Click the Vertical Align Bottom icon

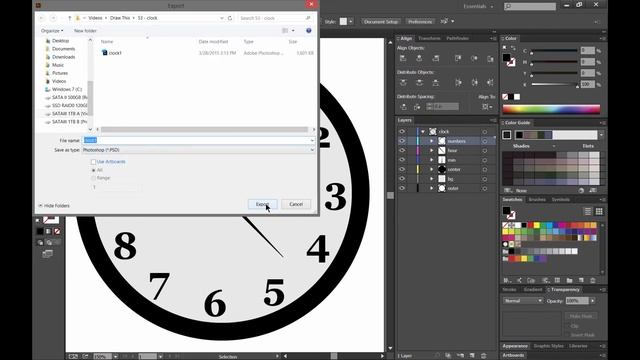pos(490,58)
